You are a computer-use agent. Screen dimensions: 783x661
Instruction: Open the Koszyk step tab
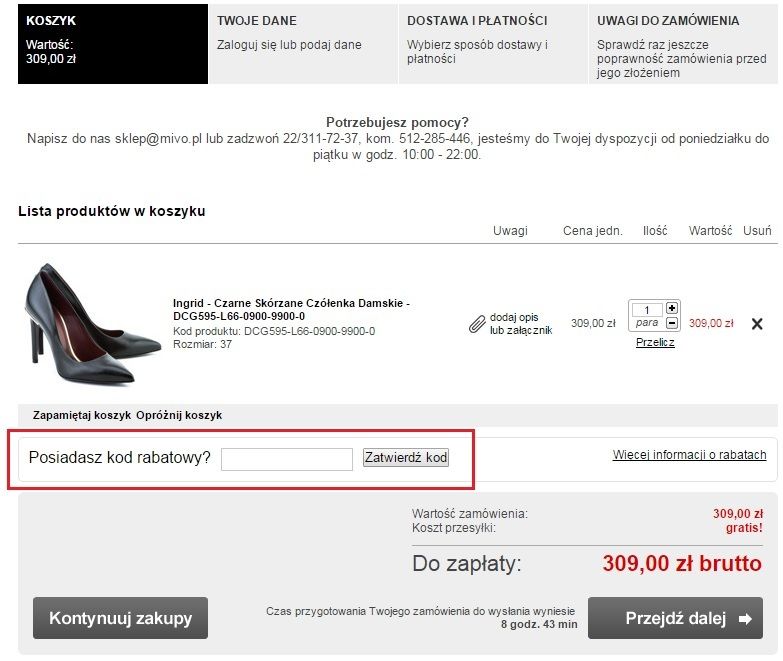[113, 44]
